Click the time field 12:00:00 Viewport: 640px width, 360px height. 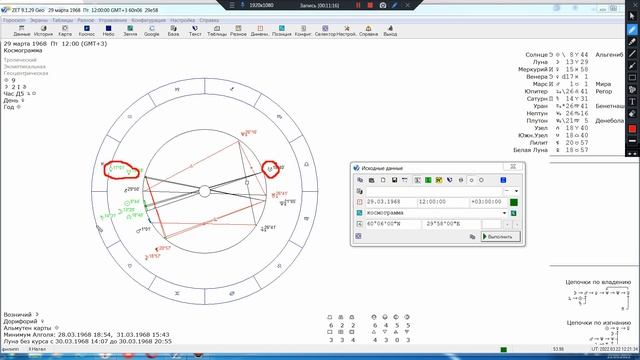coord(442,202)
